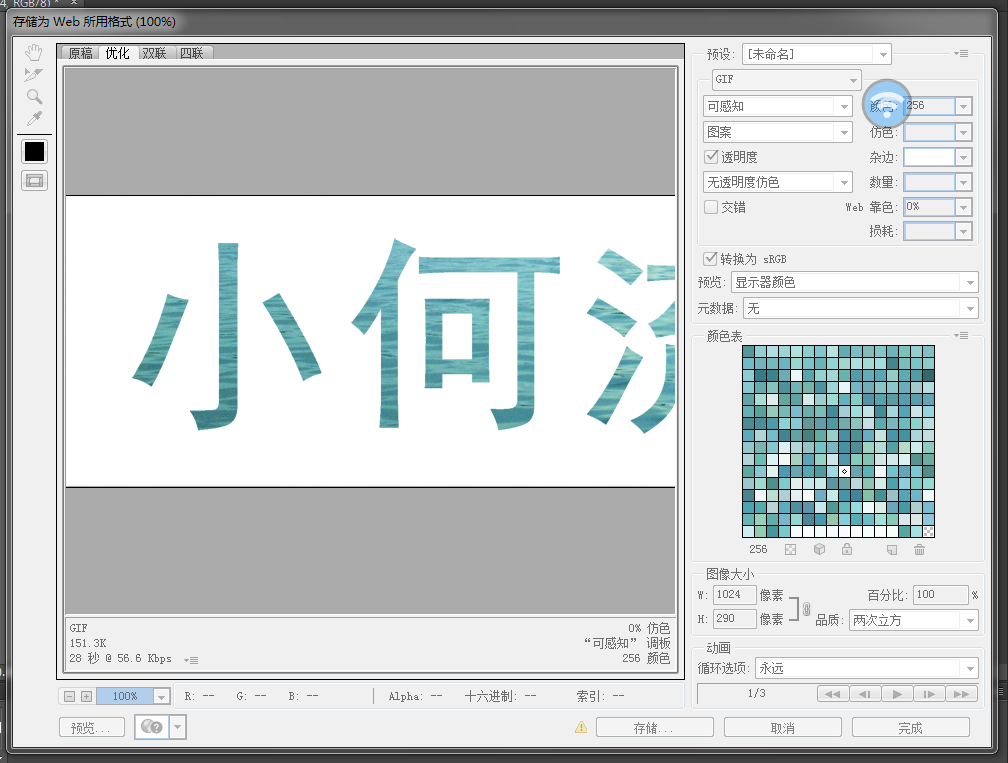
Task: Open the 循环选项 永远 dropdown
Action: [867, 669]
